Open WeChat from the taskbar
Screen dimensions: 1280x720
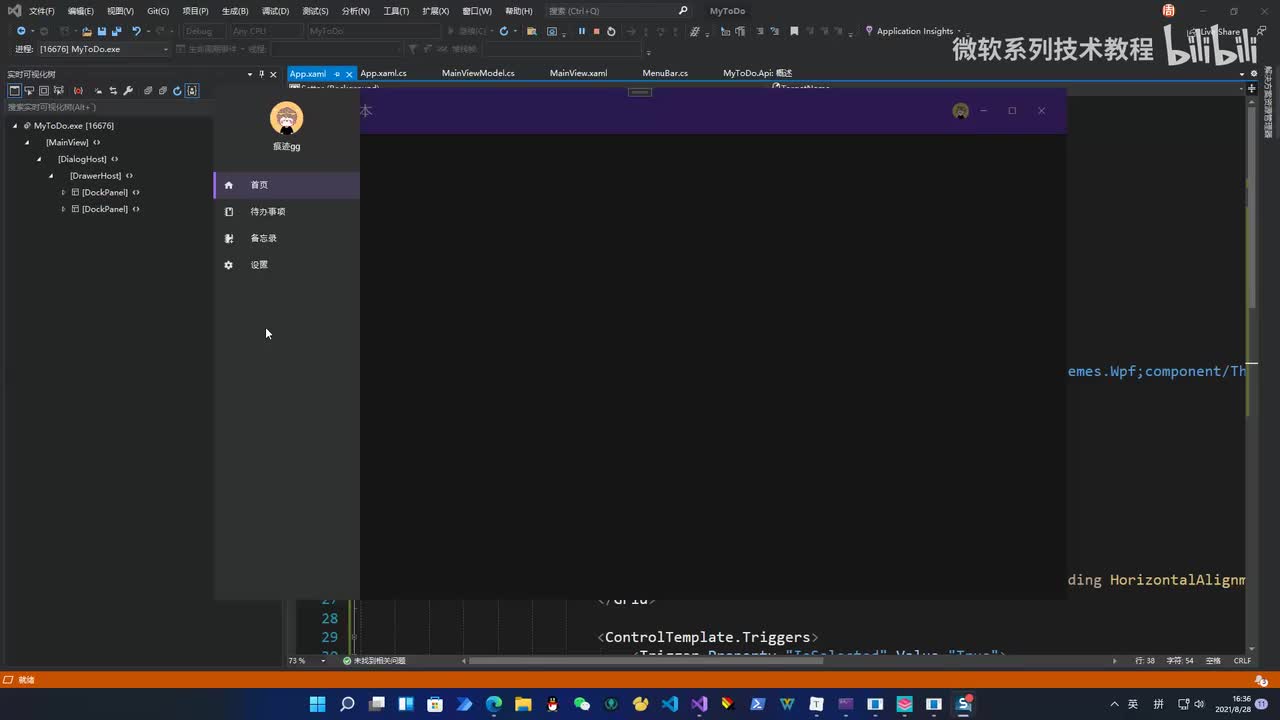[582, 704]
